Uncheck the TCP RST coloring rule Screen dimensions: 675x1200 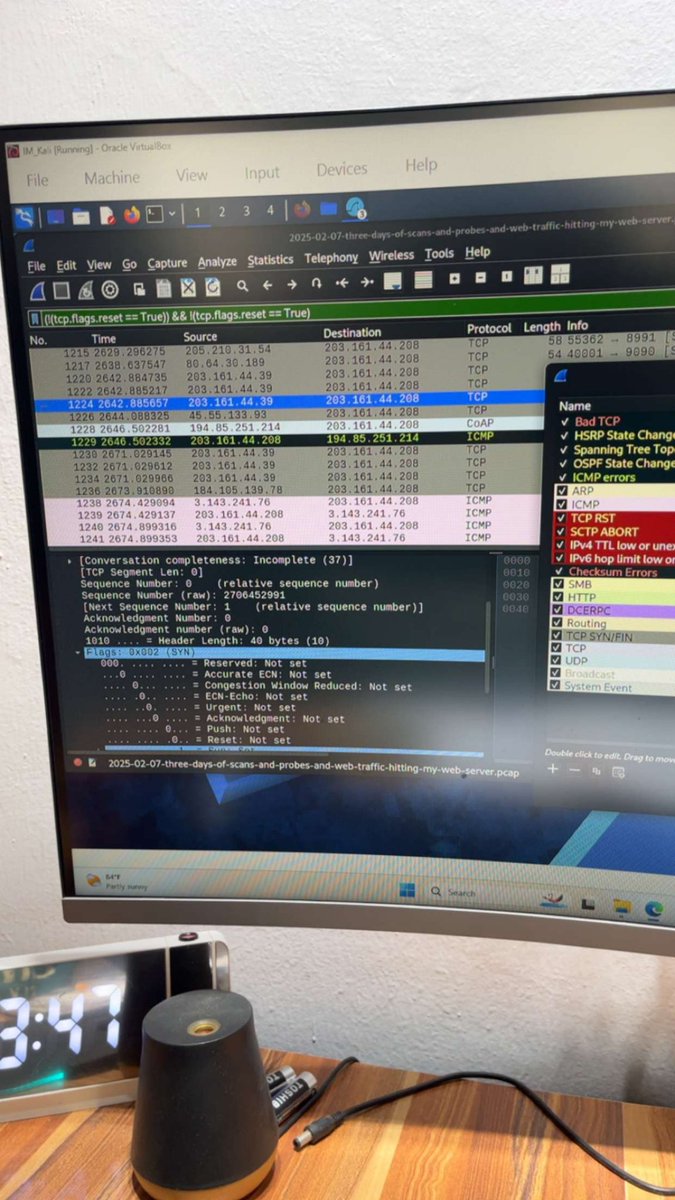point(561,518)
